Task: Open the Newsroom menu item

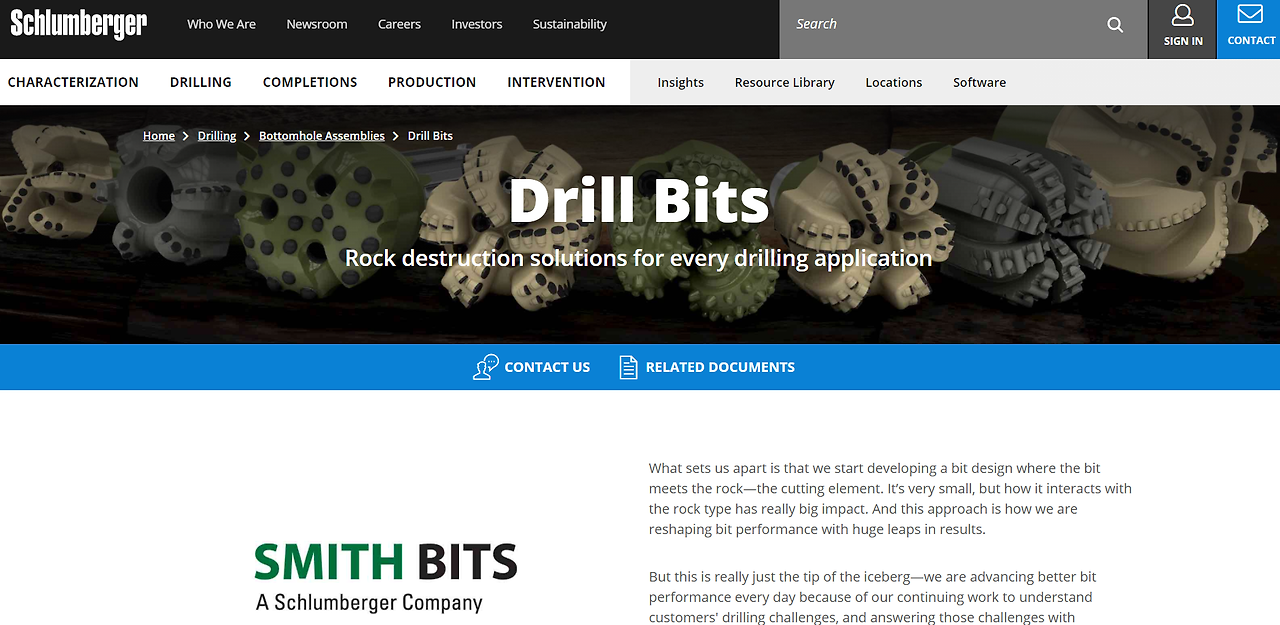Action: 317,24
